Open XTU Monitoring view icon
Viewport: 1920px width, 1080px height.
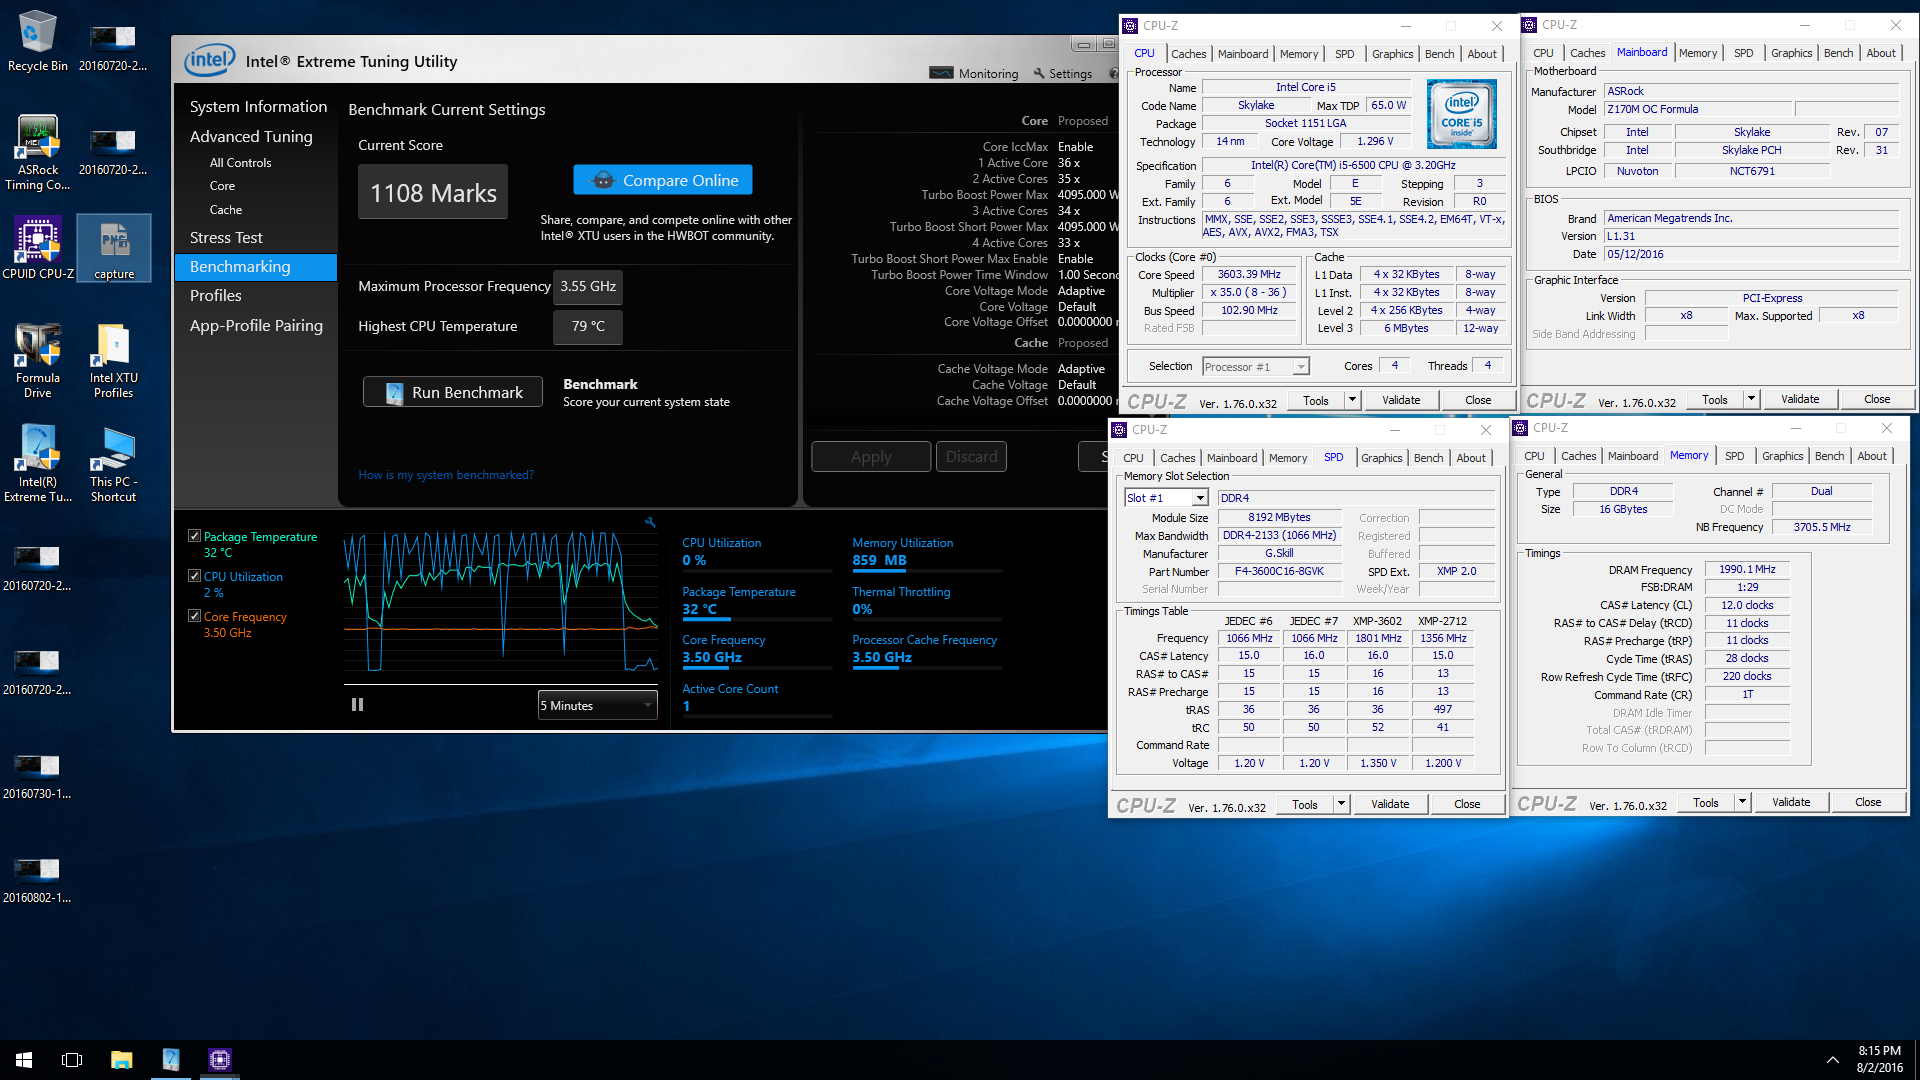[x=941, y=73]
